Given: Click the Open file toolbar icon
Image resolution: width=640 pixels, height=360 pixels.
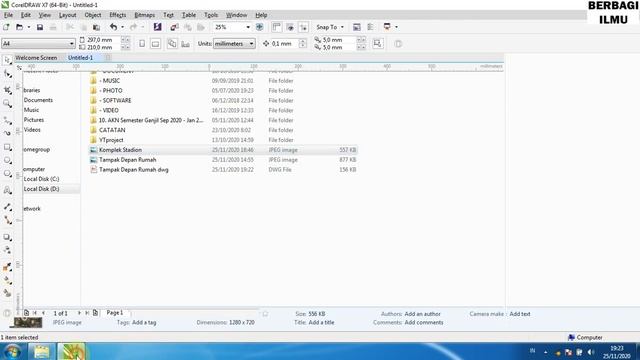Looking at the screenshot, I should [19, 27].
